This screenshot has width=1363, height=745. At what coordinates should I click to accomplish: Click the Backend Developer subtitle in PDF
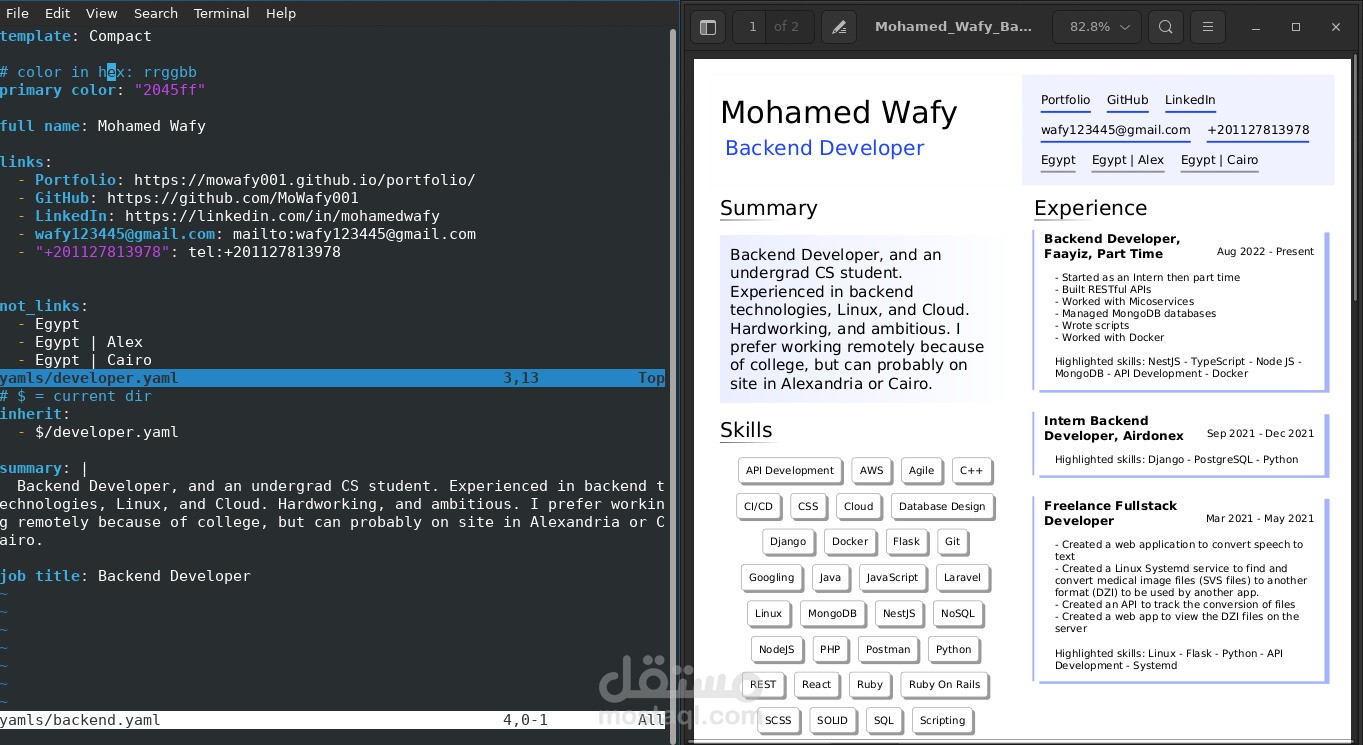[824, 148]
